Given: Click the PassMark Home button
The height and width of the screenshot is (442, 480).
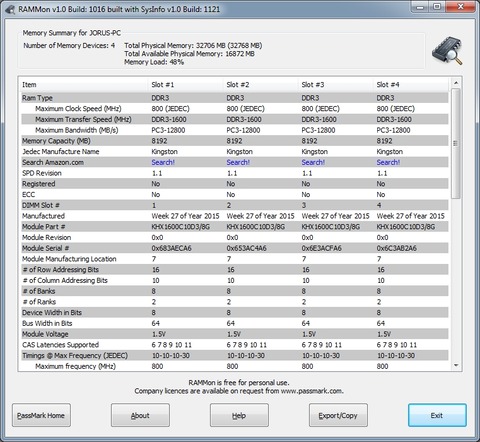Looking at the screenshot, I should point(41,415).
